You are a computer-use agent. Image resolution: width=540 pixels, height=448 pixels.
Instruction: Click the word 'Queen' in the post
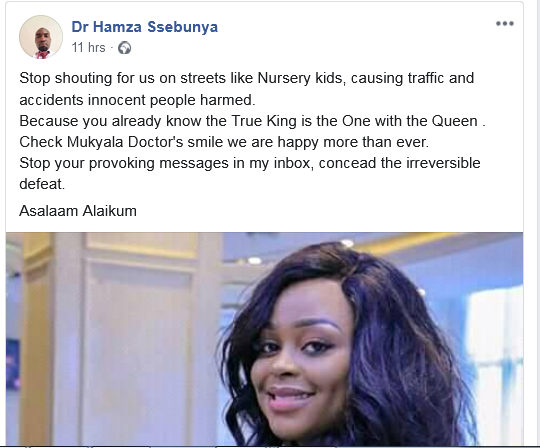[455, 121]
